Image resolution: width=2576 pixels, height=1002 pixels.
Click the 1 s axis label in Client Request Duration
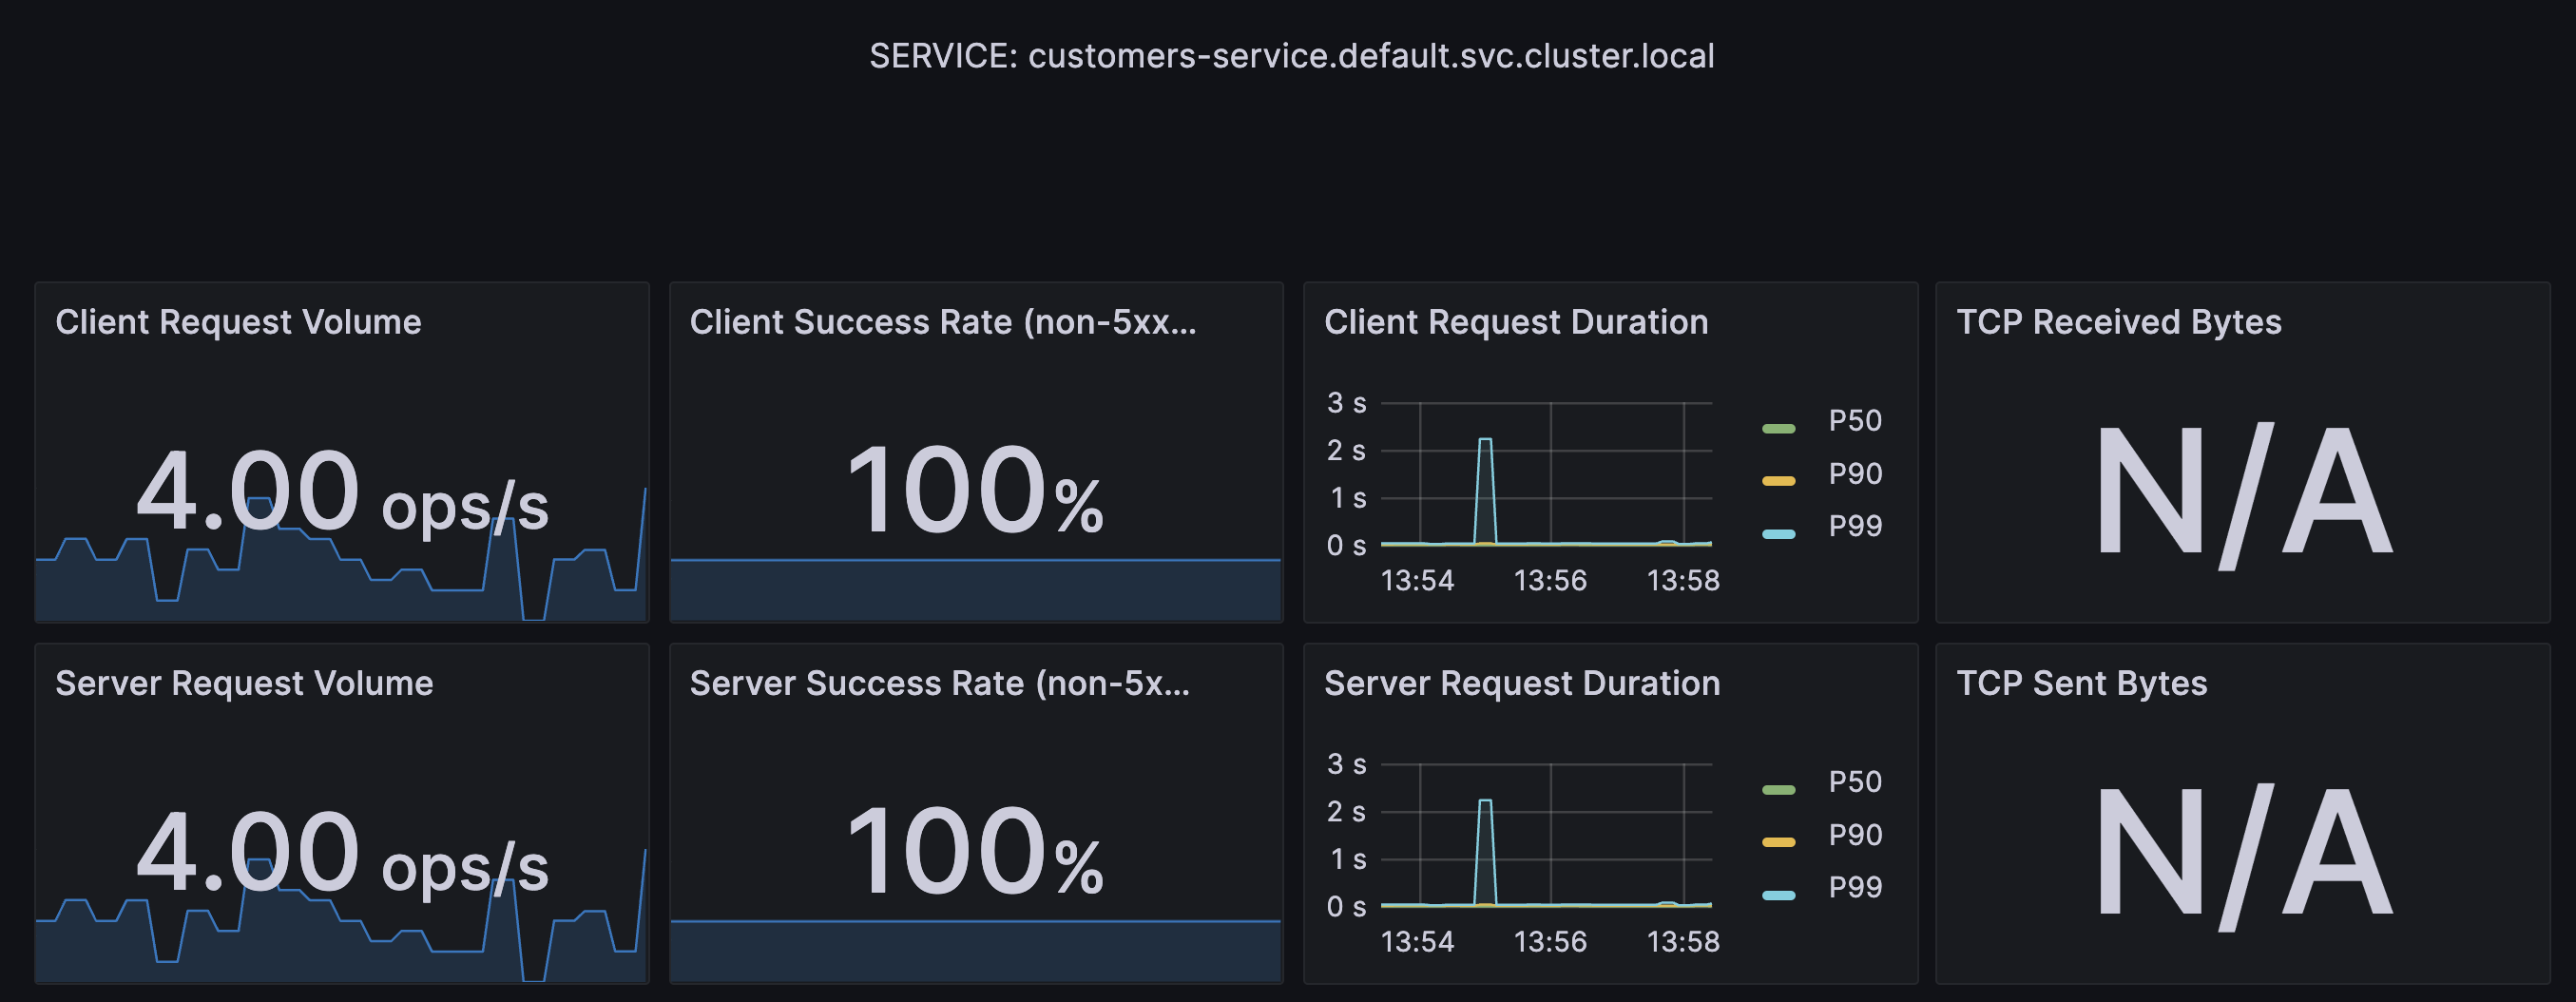(1347, 498)
